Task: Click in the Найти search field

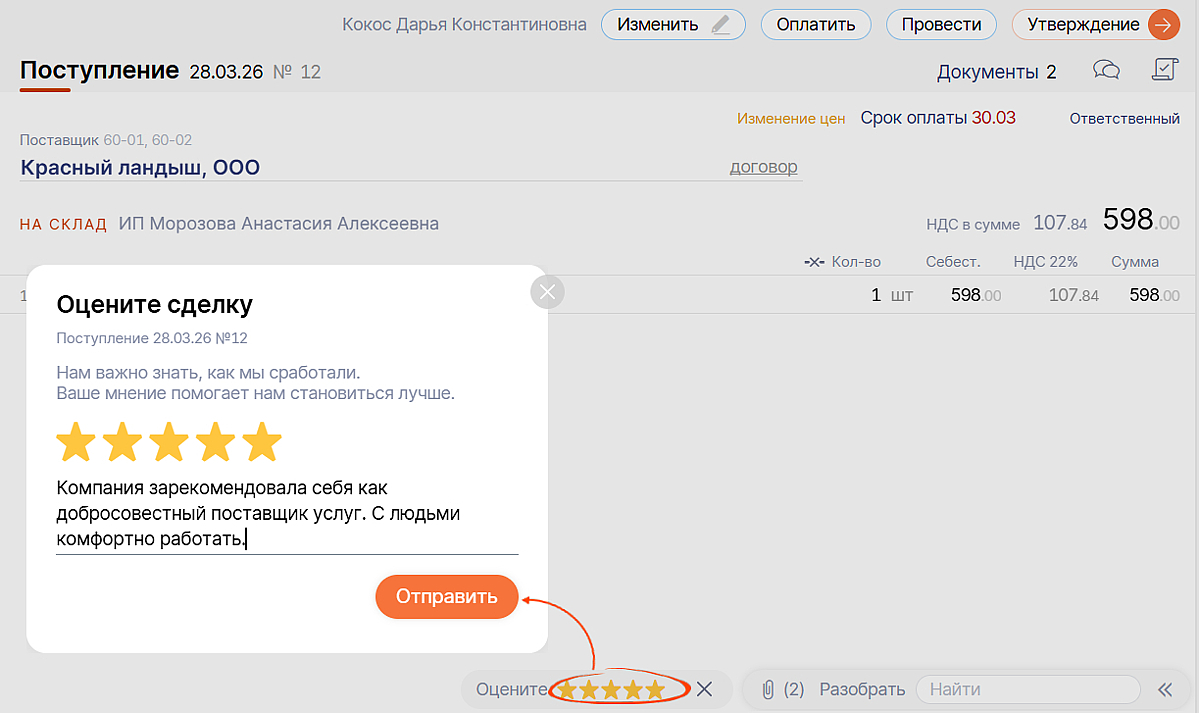Action: tap(1027, 689)
